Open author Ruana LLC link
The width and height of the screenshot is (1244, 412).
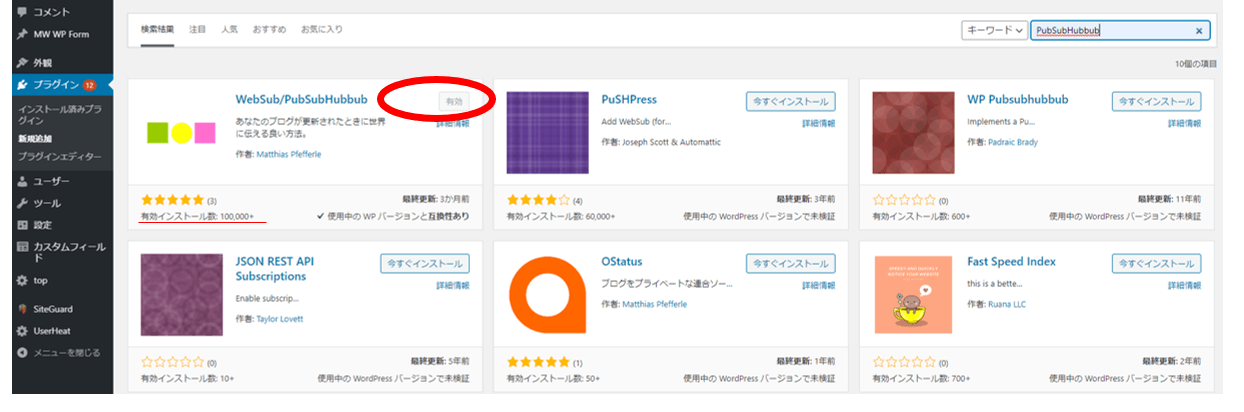tap(1008, 304)
